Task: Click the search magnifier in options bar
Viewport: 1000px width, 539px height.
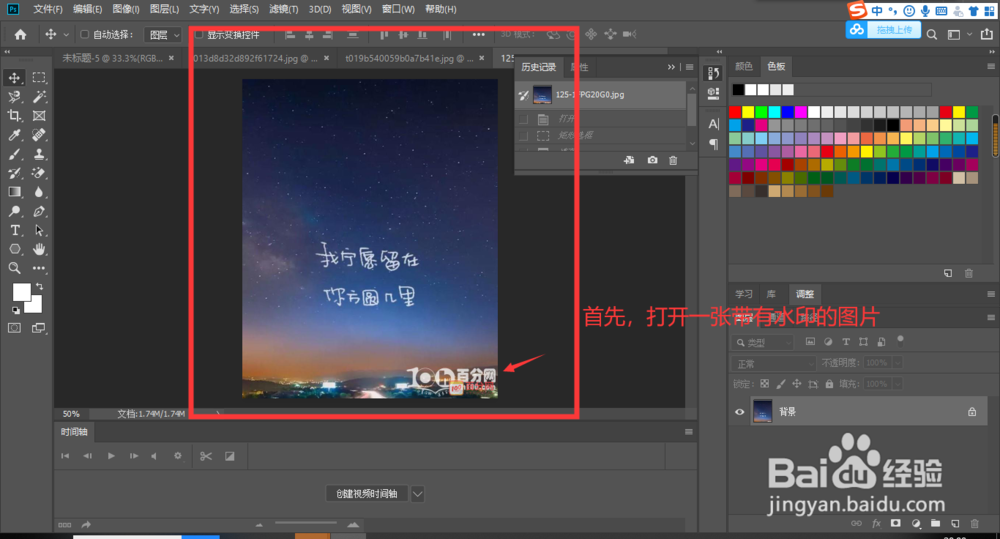Action: pos(932,34)
